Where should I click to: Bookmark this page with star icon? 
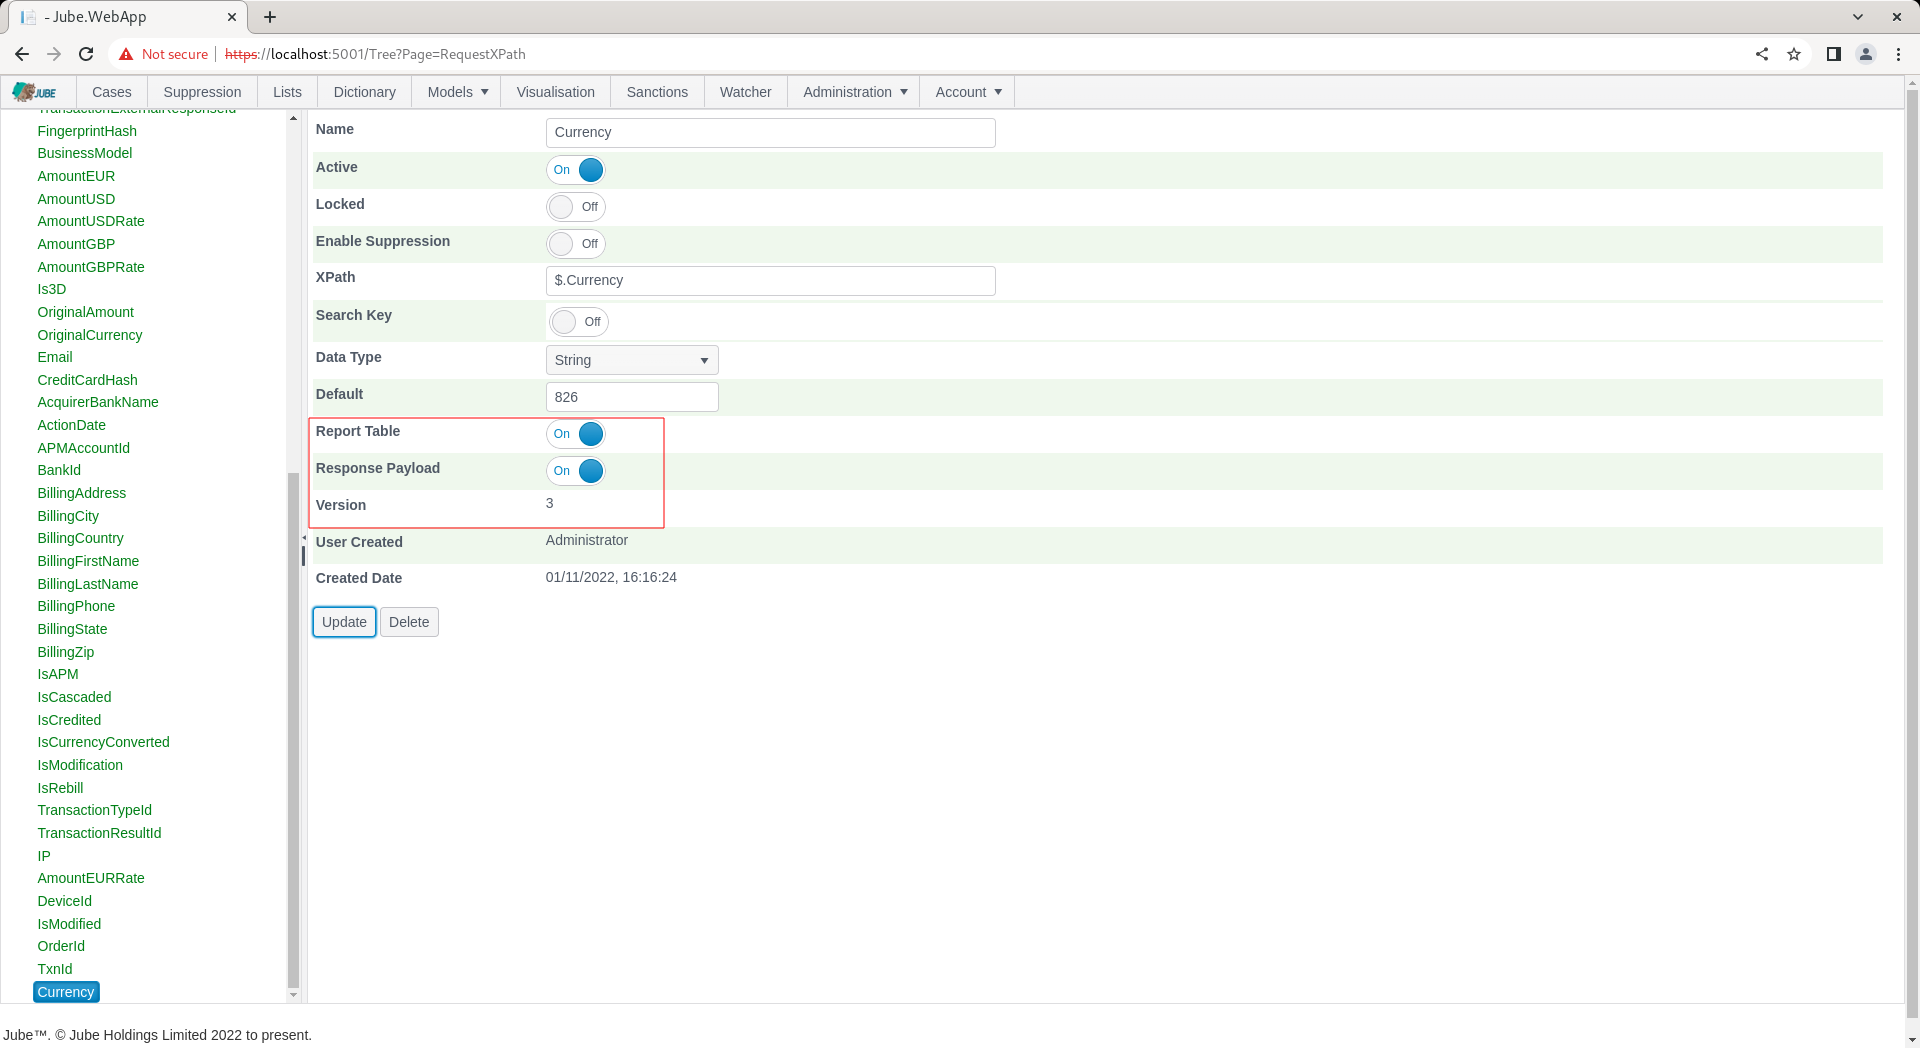coord(1794,54)
